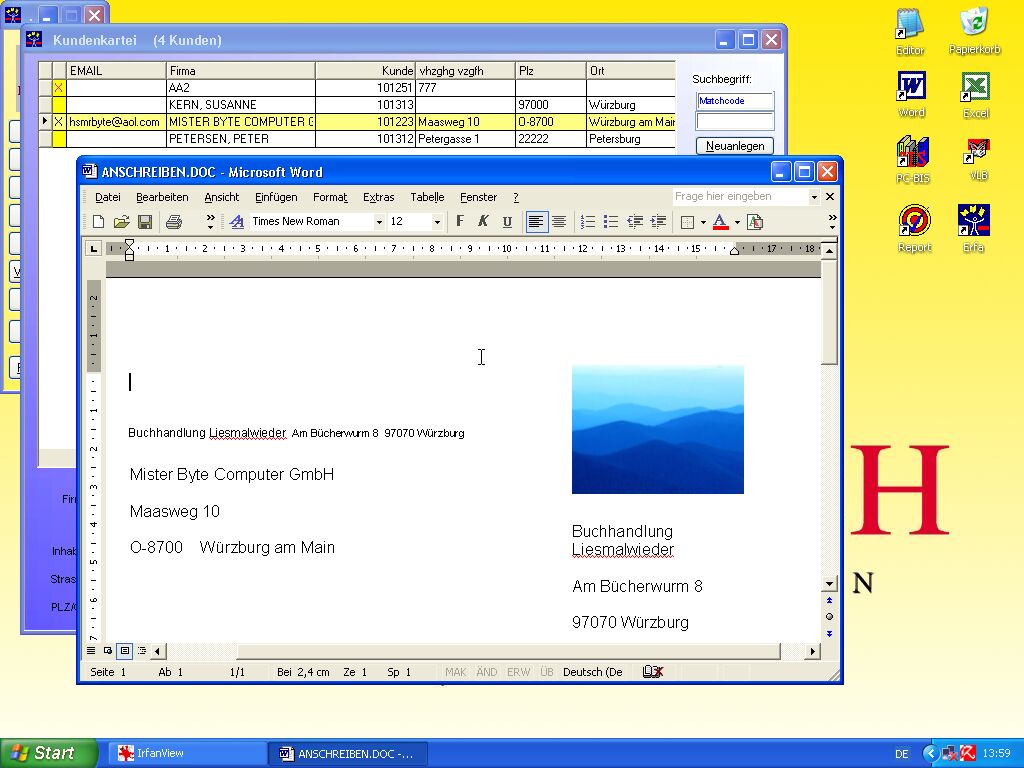
Task: Toggle left text alignment
Action: point(536,222)
